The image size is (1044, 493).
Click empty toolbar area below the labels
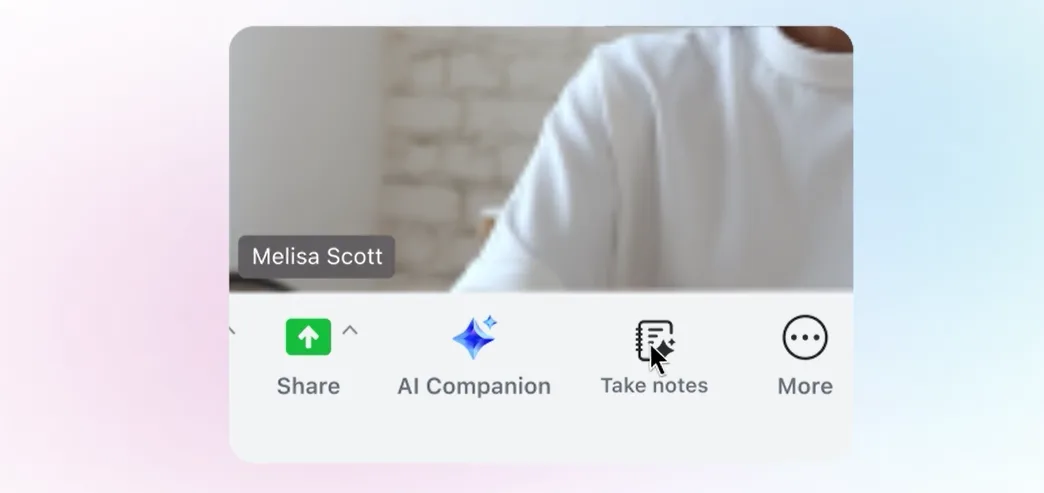pyautogui.click(x=541, y=433)
